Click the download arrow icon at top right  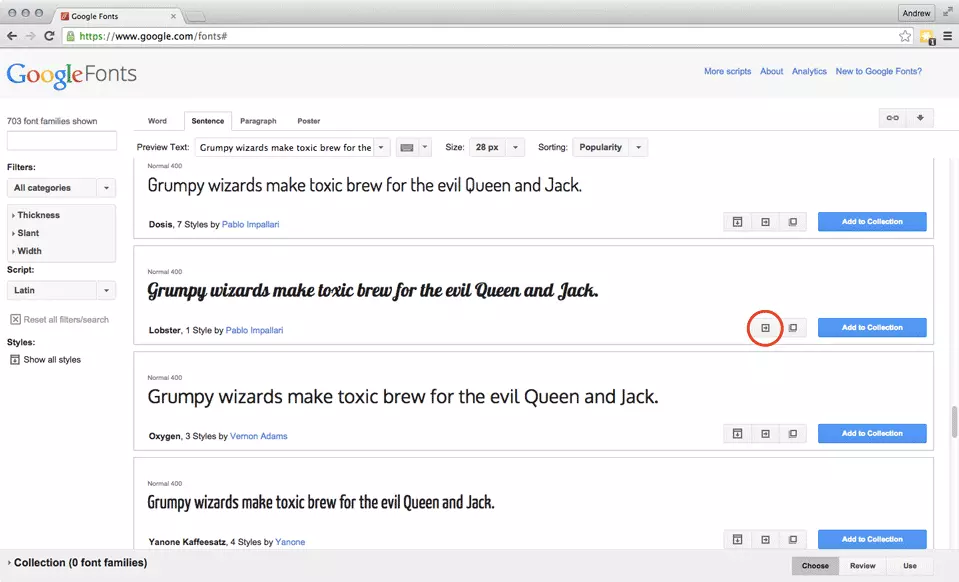coord(920,117)
